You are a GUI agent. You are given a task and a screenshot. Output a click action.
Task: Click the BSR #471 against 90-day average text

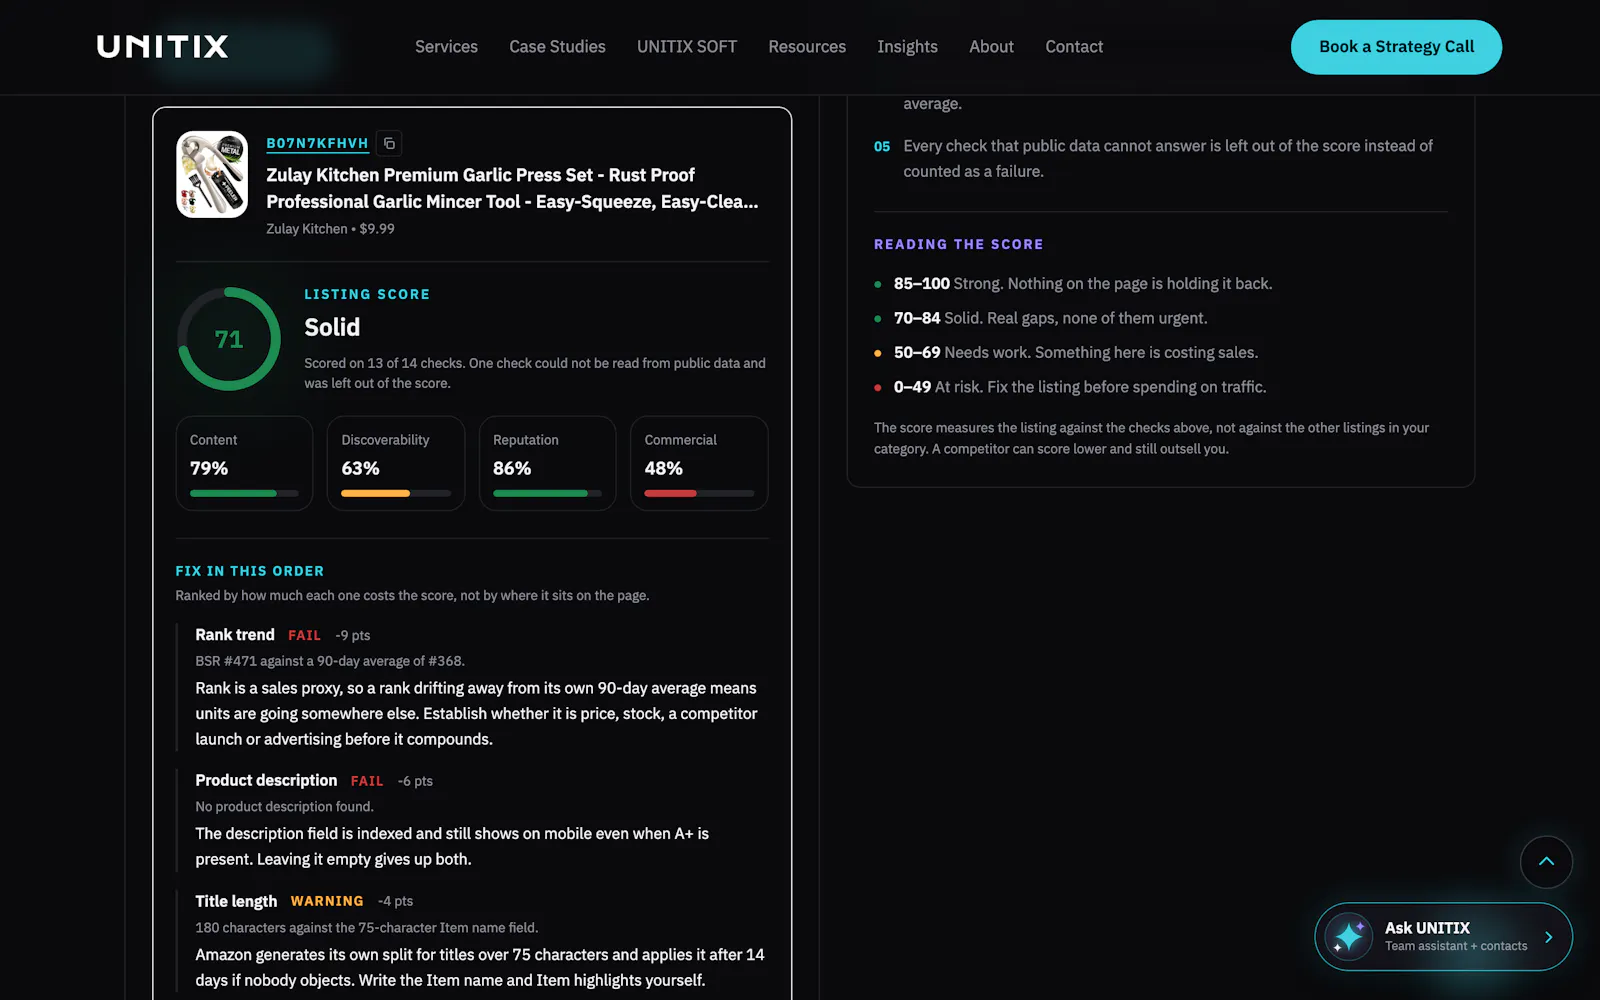click(330, 661)
